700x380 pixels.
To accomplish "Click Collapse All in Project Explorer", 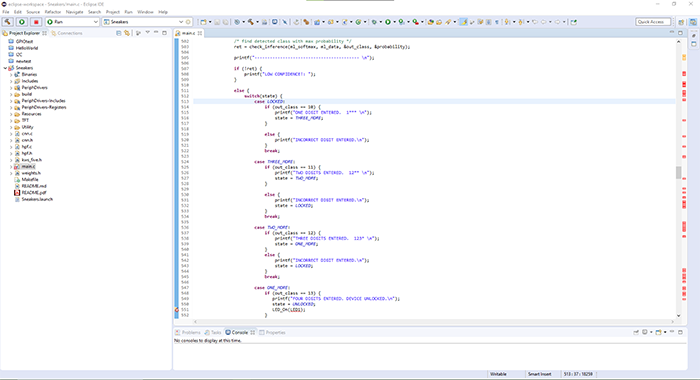I will (x=118, y=33).
